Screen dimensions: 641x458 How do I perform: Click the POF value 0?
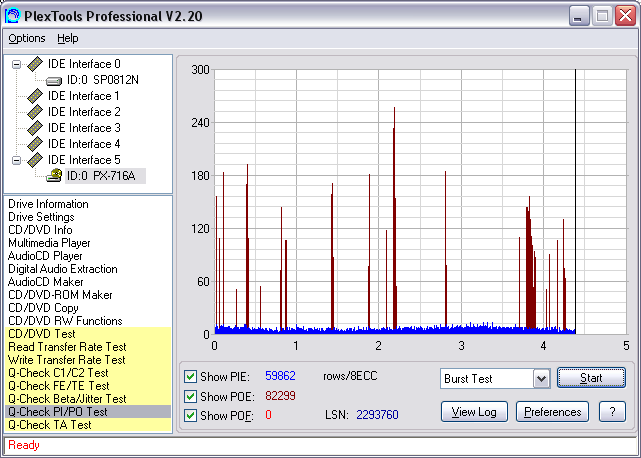(x=268, y=415)
